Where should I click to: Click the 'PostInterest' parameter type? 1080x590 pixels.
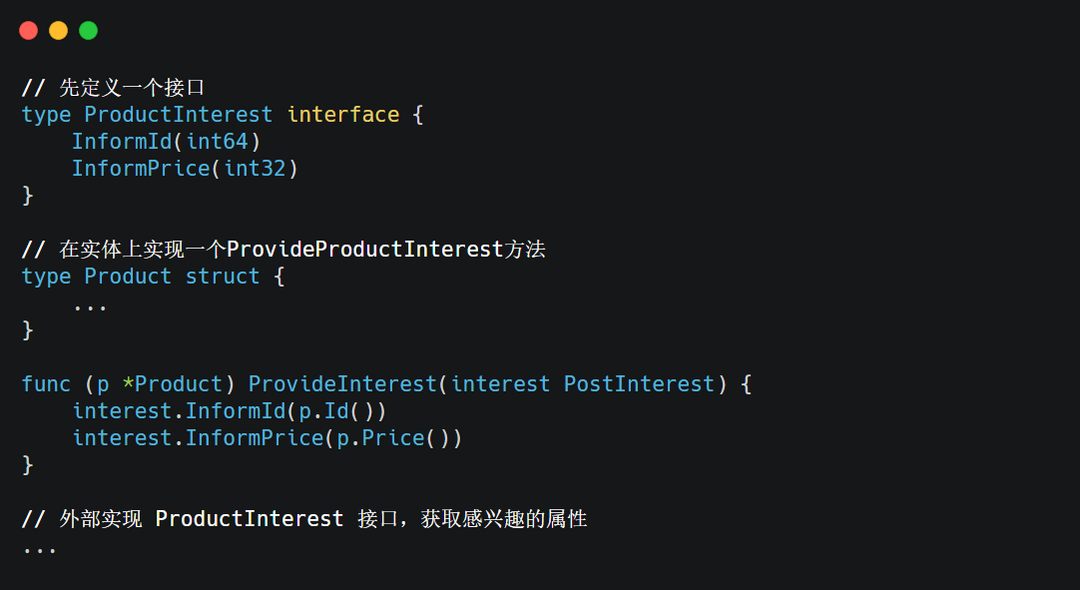[639, 385]
